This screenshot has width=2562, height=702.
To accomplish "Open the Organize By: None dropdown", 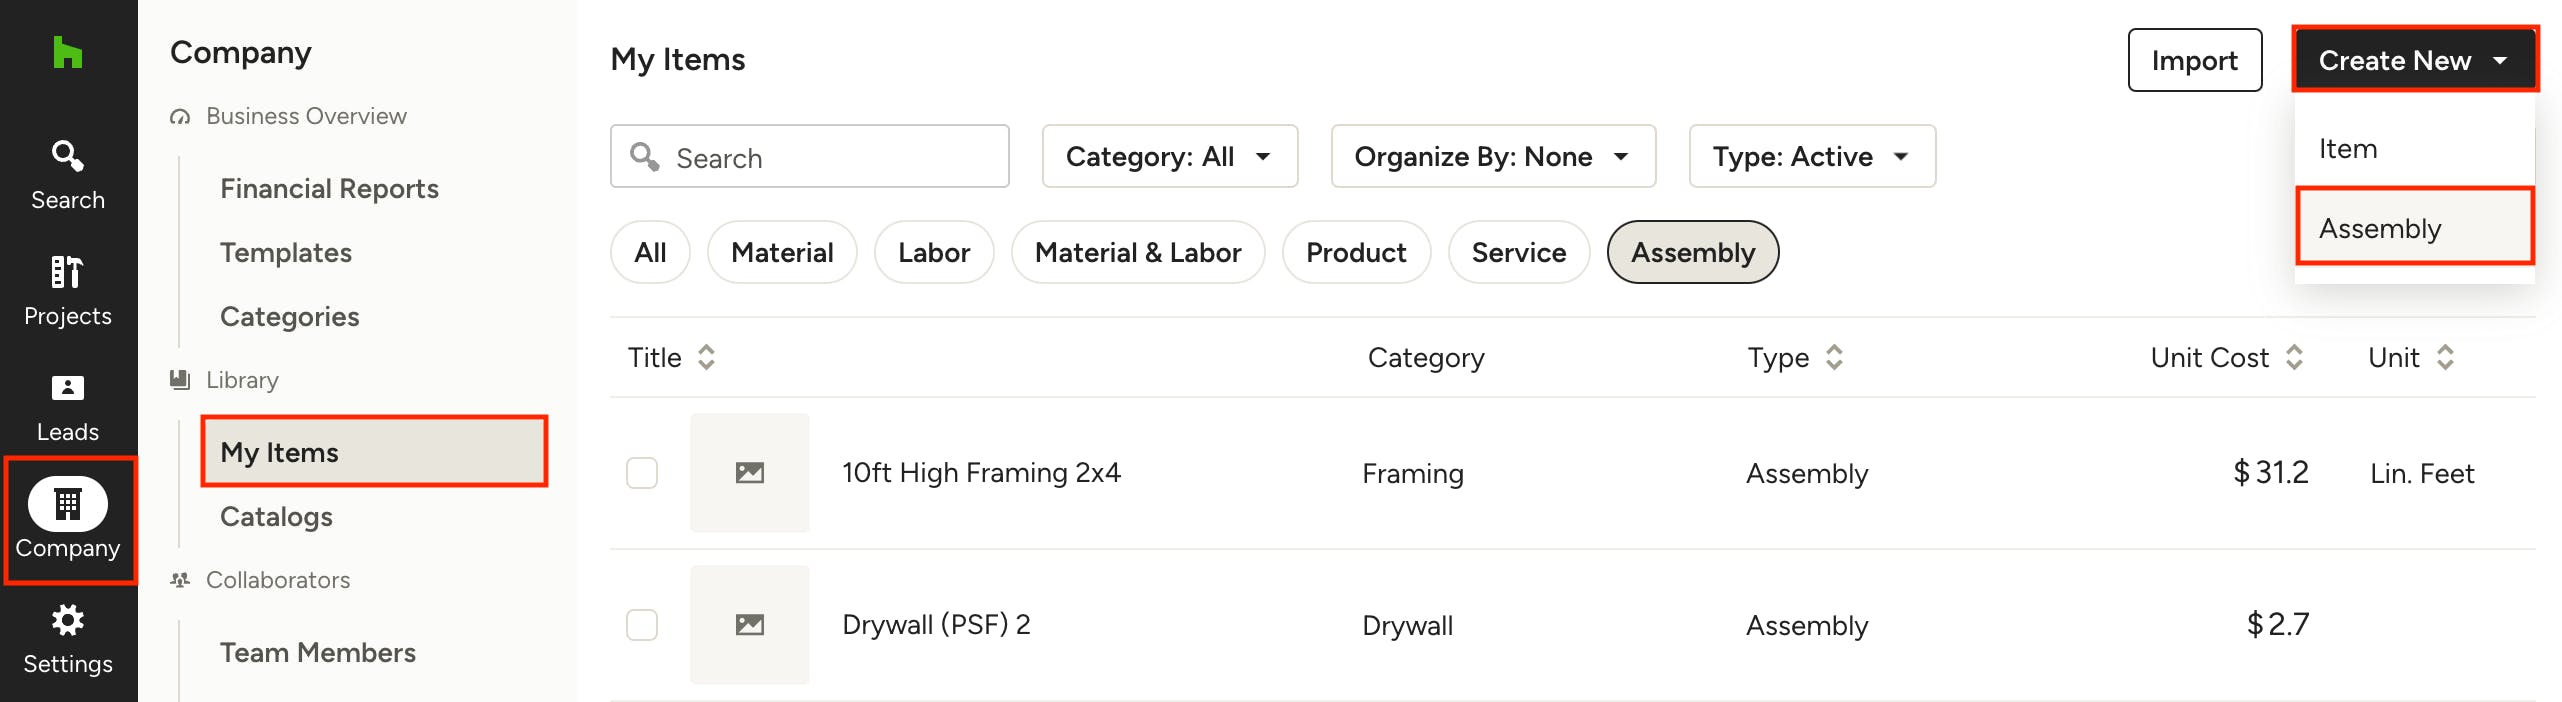I will click(x=1493, y=156).
